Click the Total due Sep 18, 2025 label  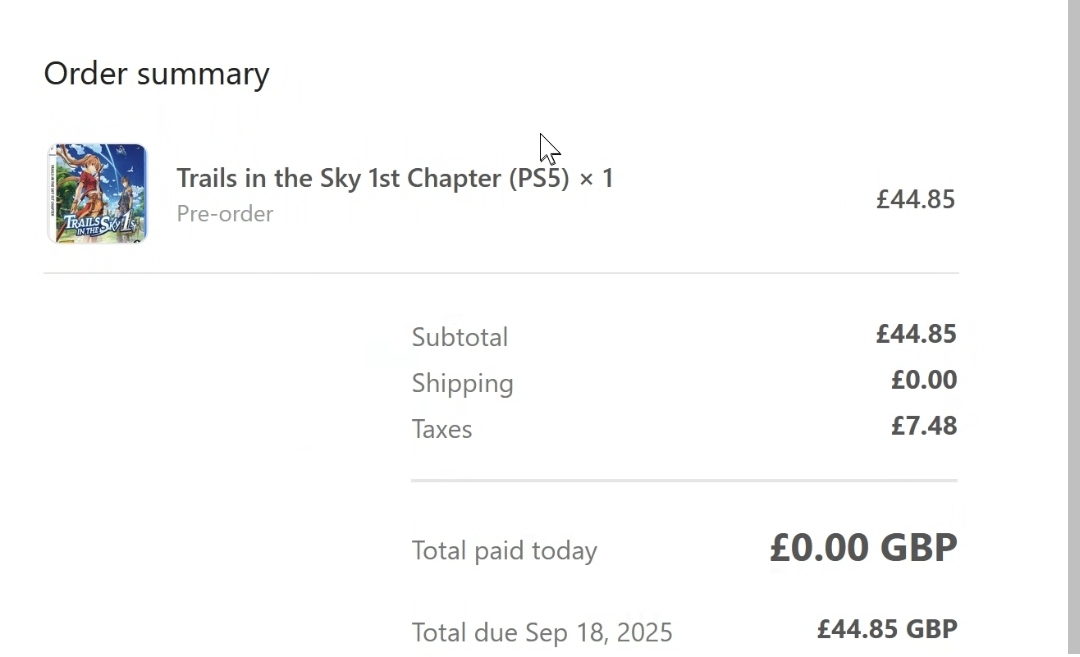(x=542, y=632)
